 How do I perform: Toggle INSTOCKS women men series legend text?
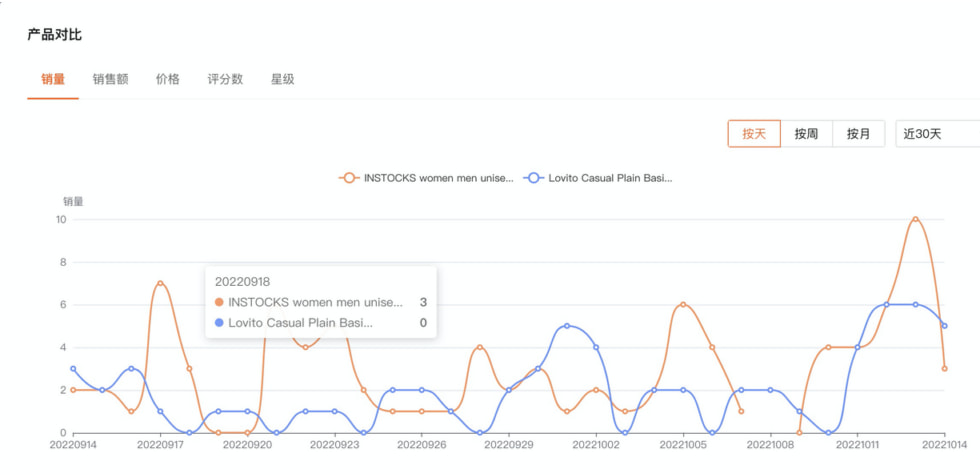coord(439,178)
